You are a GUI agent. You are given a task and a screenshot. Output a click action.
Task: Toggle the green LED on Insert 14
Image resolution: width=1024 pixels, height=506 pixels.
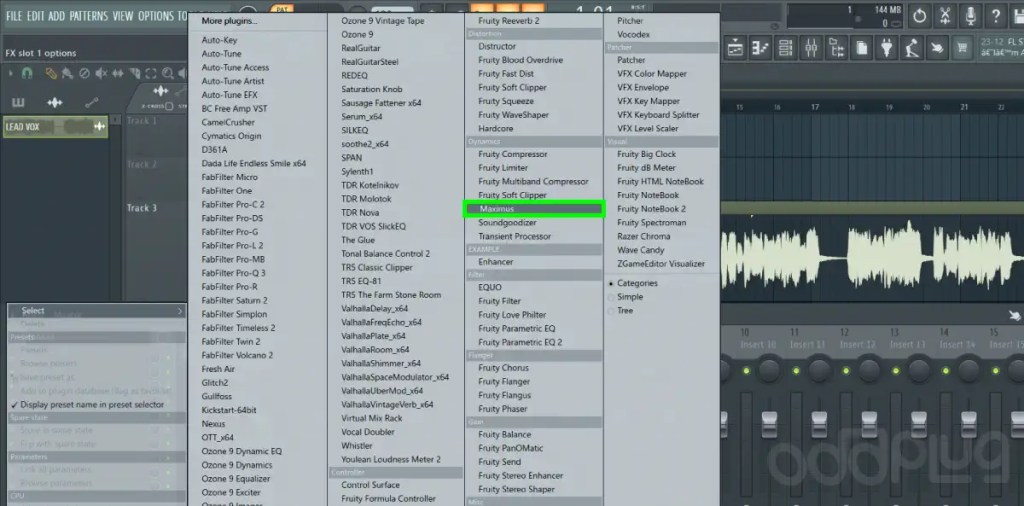pyautogui.click(x=946, y=371)
